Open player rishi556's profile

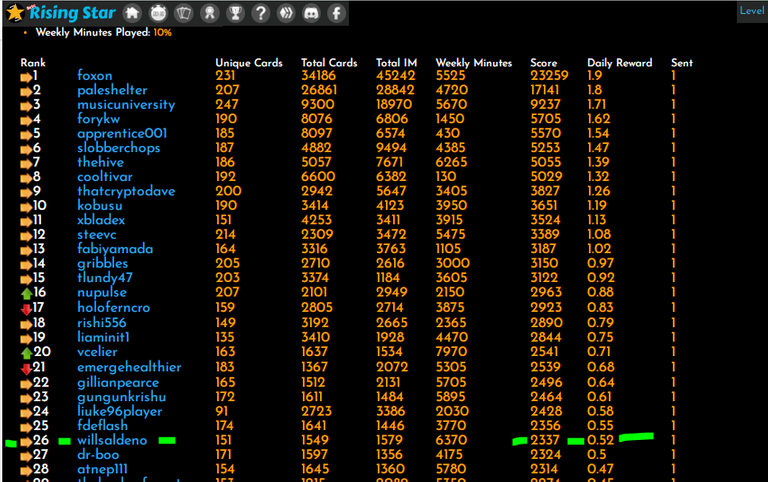click(101, 323)
